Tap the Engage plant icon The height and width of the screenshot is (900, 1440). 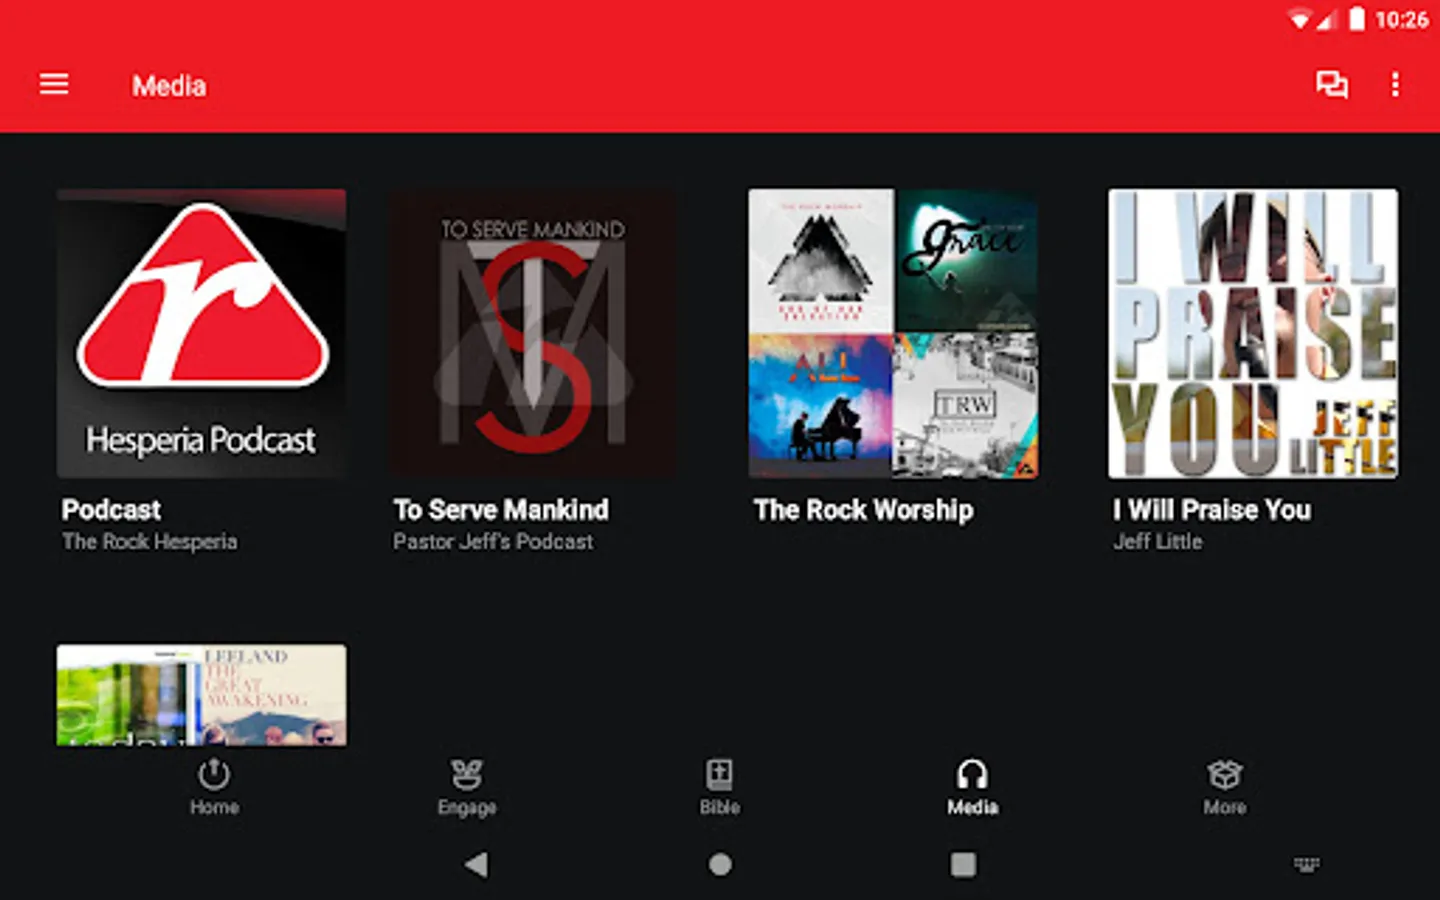click(467, 774)
